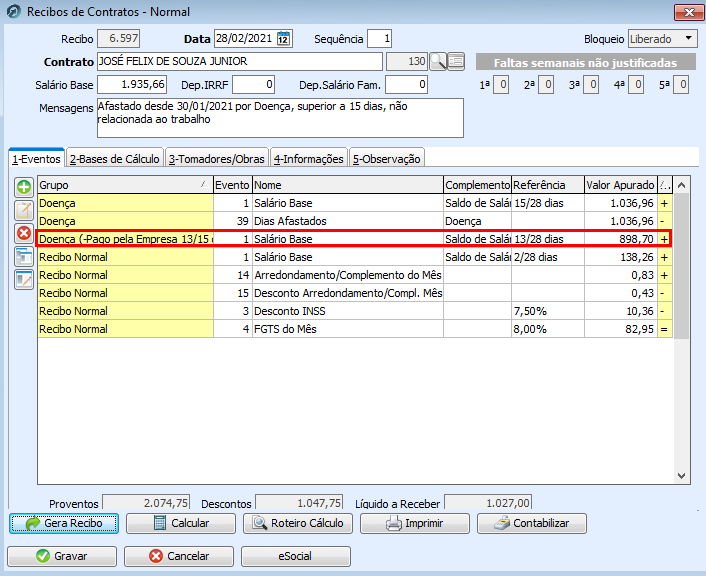
Task: Click the Contabilizar button
Action: click(x=532, y=523)
